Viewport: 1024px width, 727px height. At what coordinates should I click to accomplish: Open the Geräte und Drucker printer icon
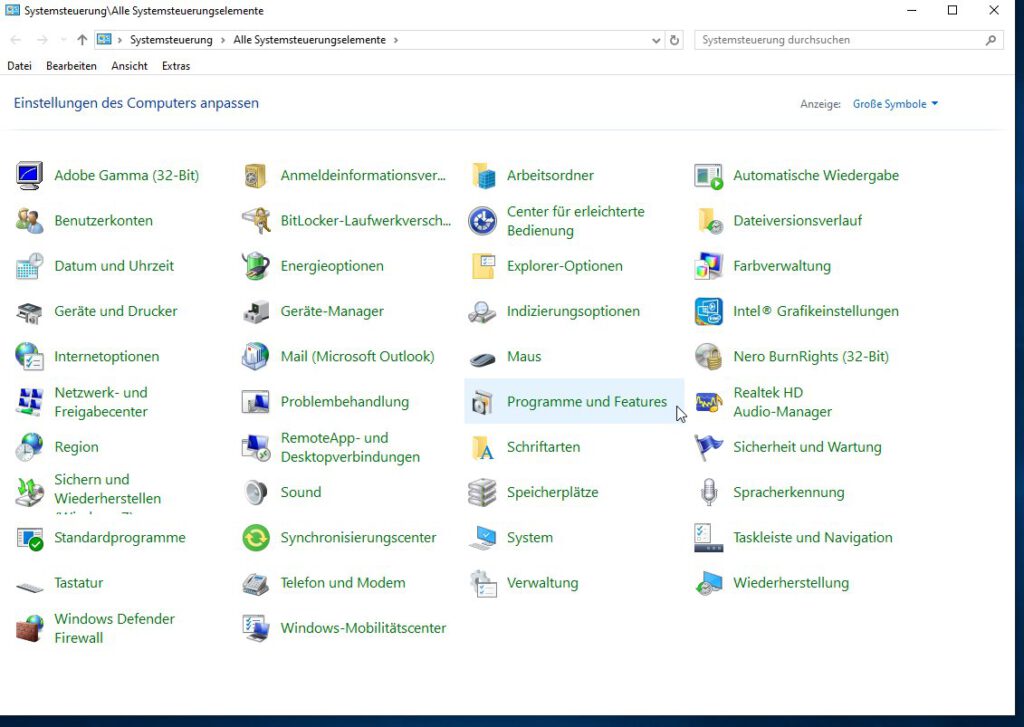click(29, 312)
